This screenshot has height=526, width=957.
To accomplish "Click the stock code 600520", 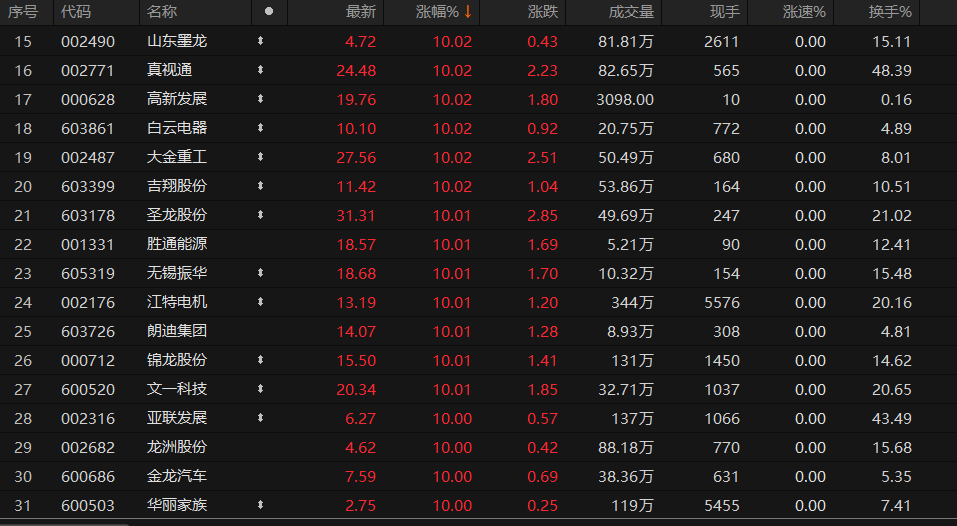I will (x=88, y=389).
